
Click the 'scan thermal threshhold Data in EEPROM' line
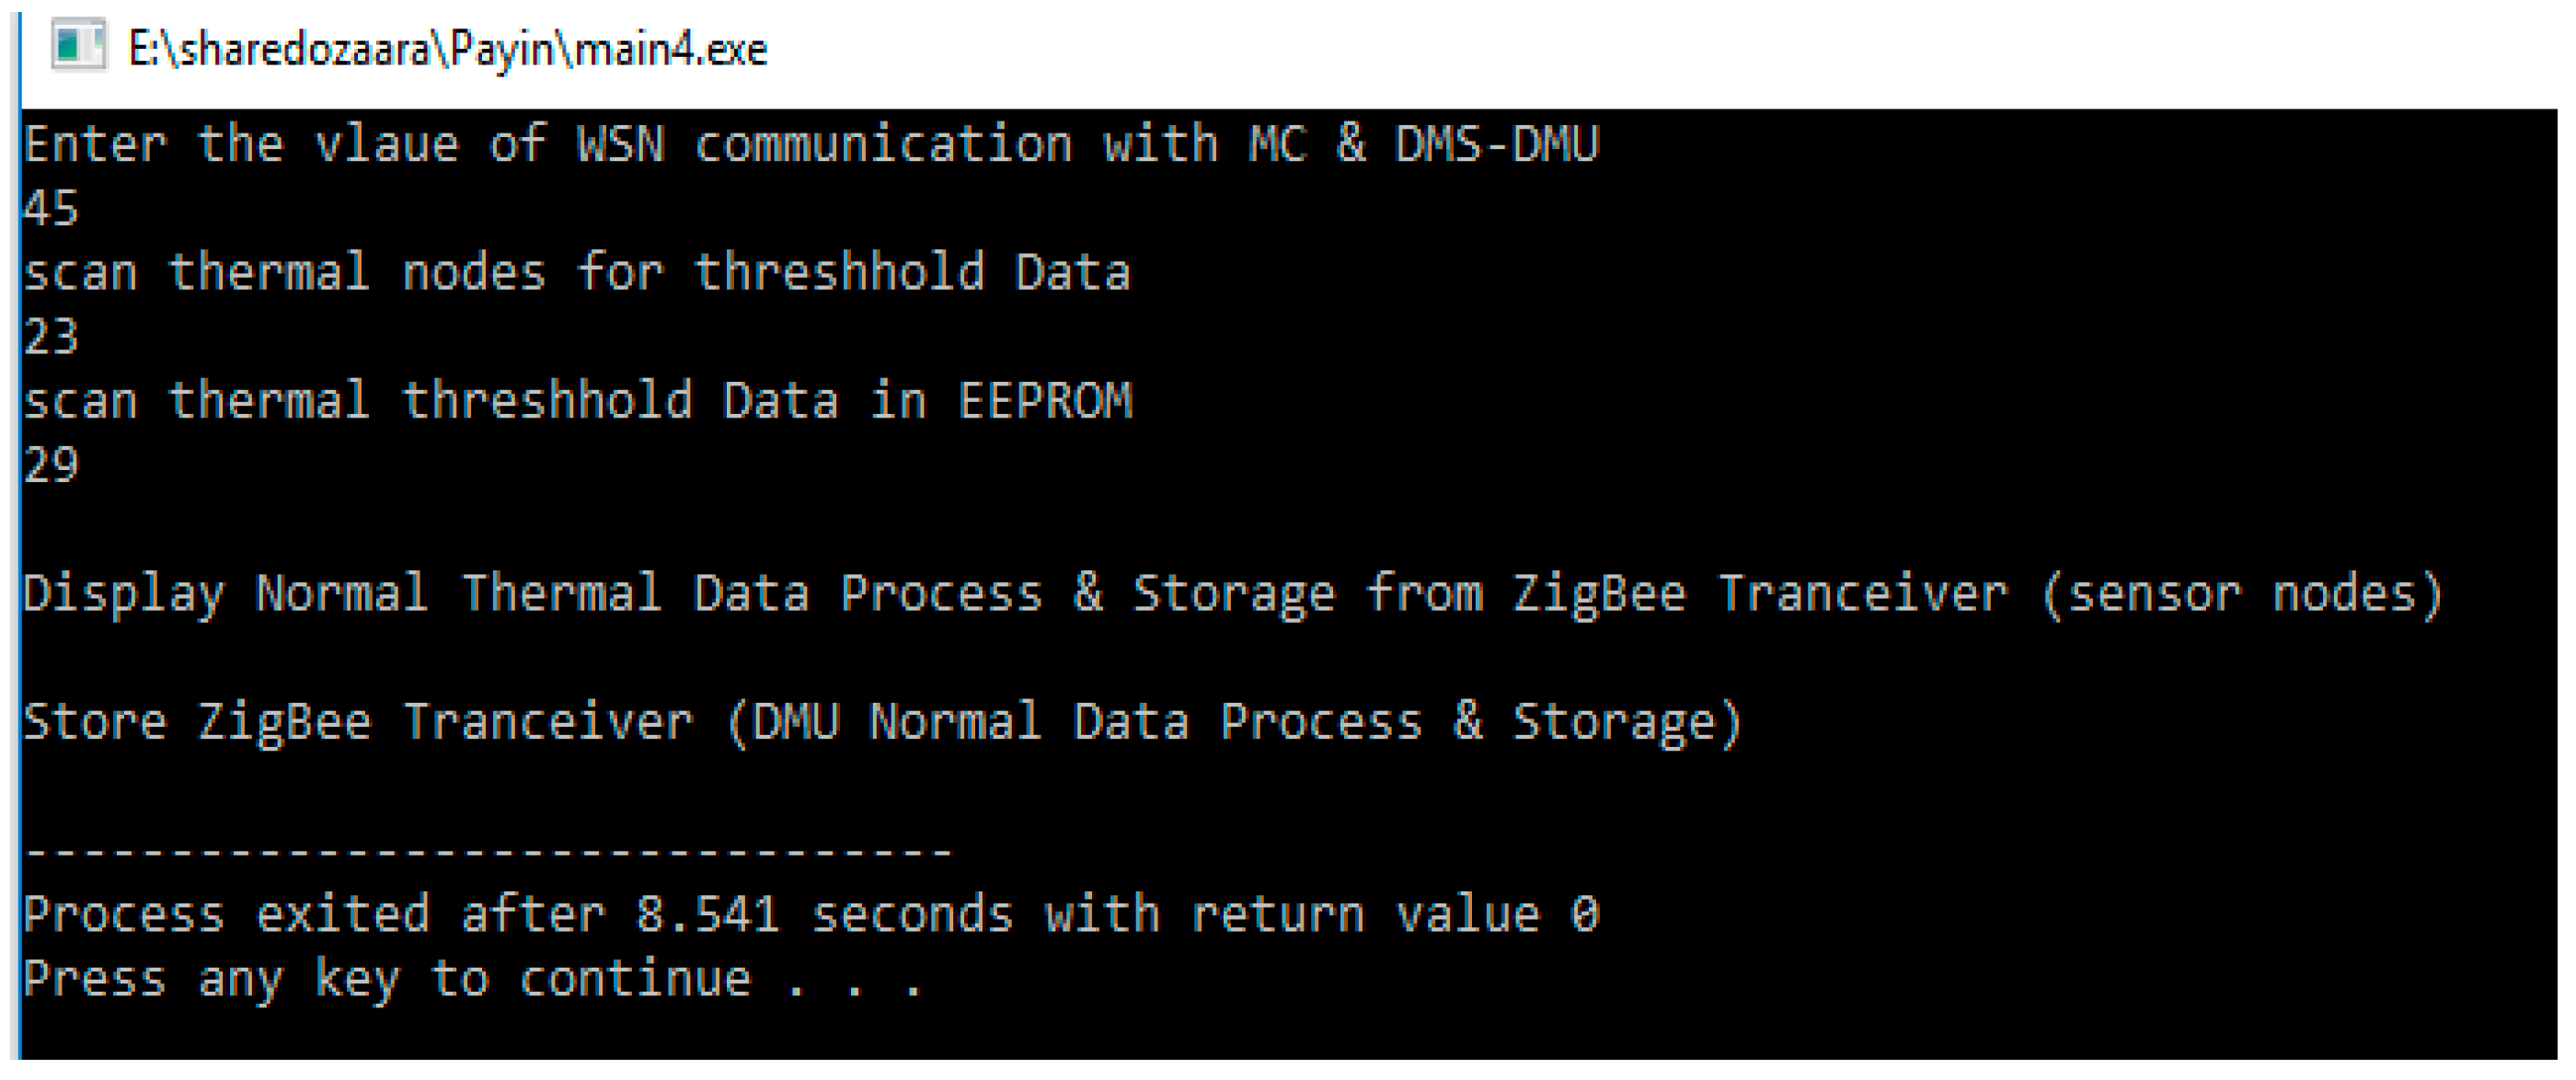coord(577,400)
